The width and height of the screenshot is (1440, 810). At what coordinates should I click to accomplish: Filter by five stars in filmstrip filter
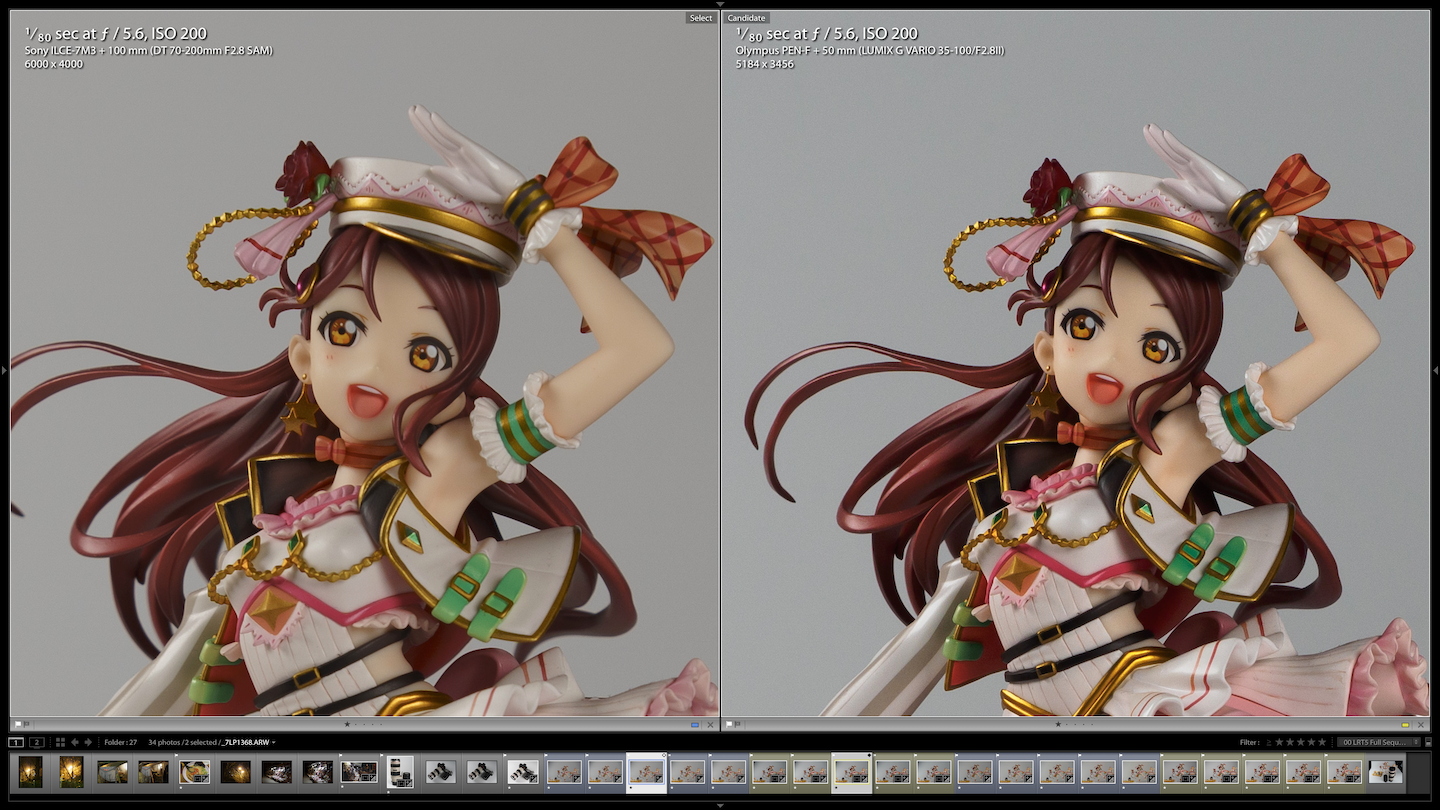1322,742
